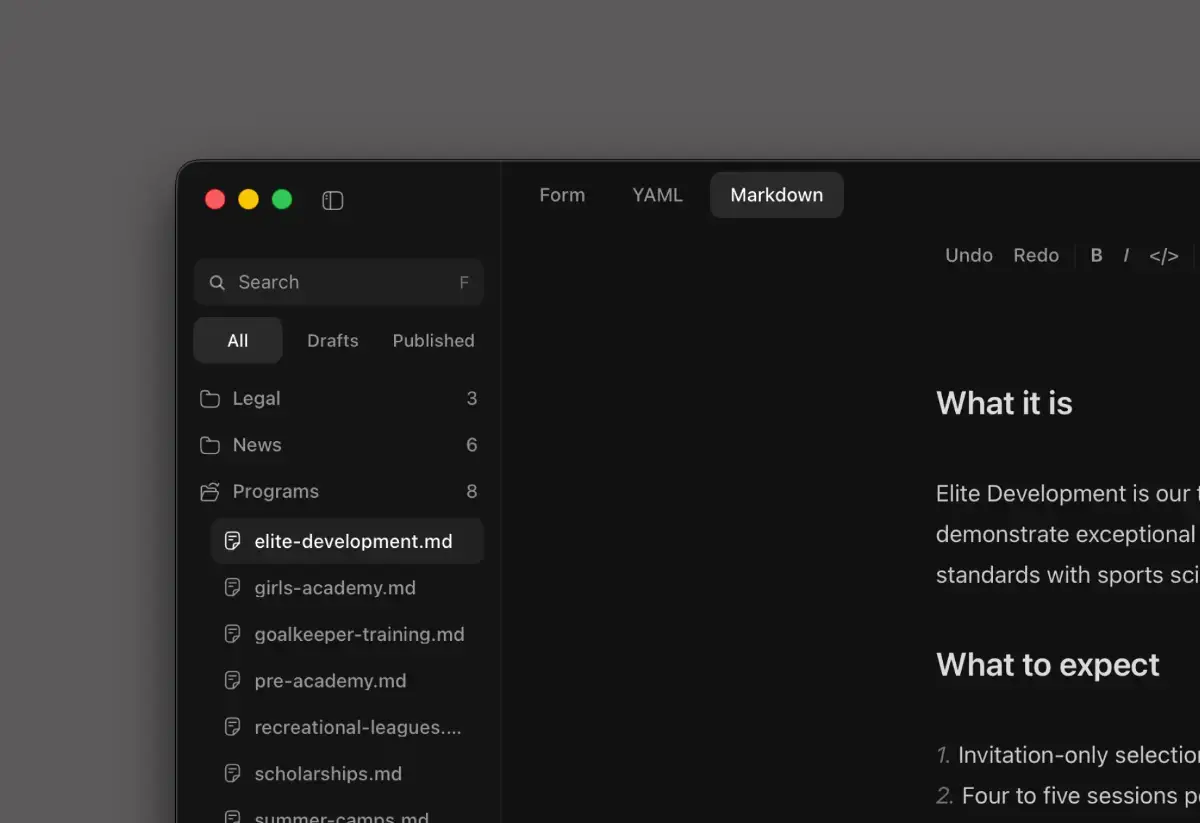This screenshot has width=1200, height=823.
Task: Click the "Elite Development is our" paragraph line
Action: 1067,494
